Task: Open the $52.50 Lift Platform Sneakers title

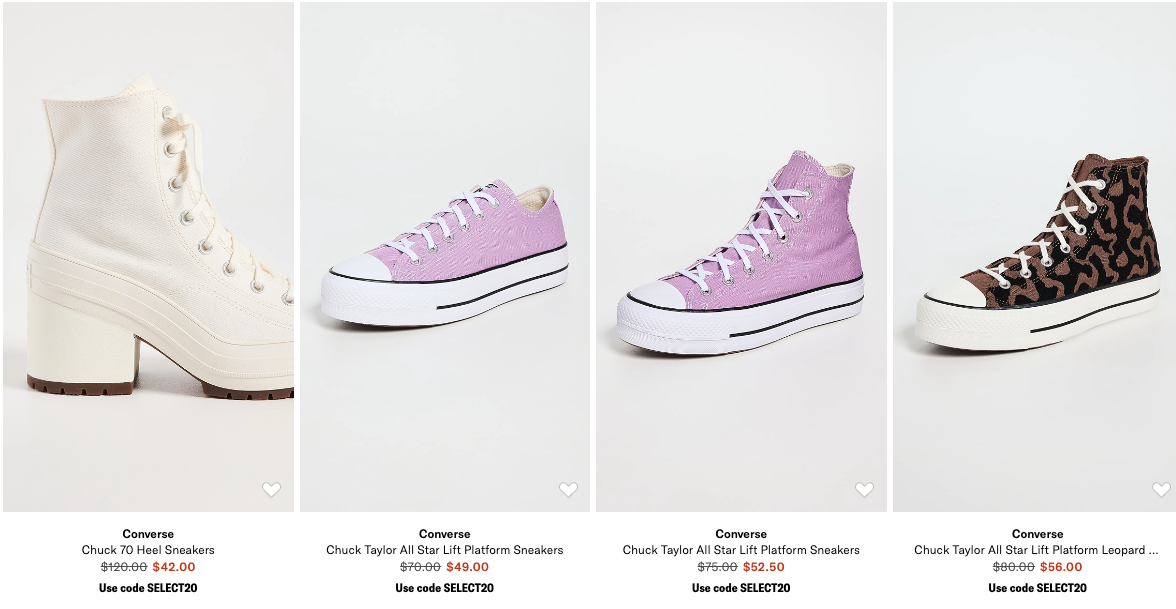Action: (x=741, y=550)
